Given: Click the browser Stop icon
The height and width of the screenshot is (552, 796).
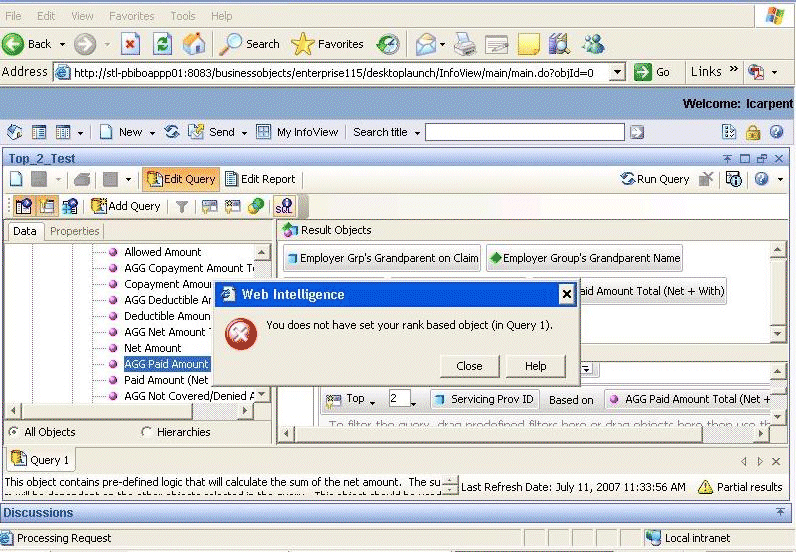Looking at the screenshot, I should tap(131, 44).
